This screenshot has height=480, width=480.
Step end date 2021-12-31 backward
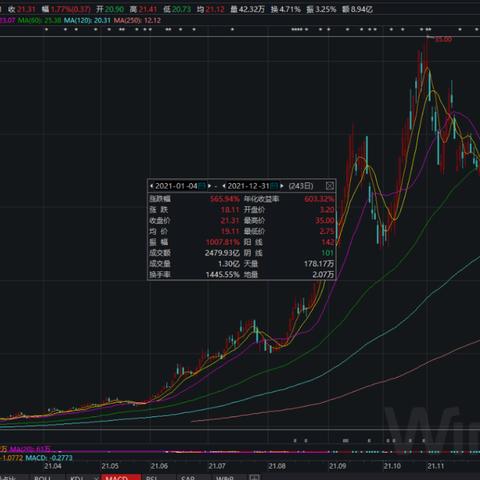coord(224,186)
